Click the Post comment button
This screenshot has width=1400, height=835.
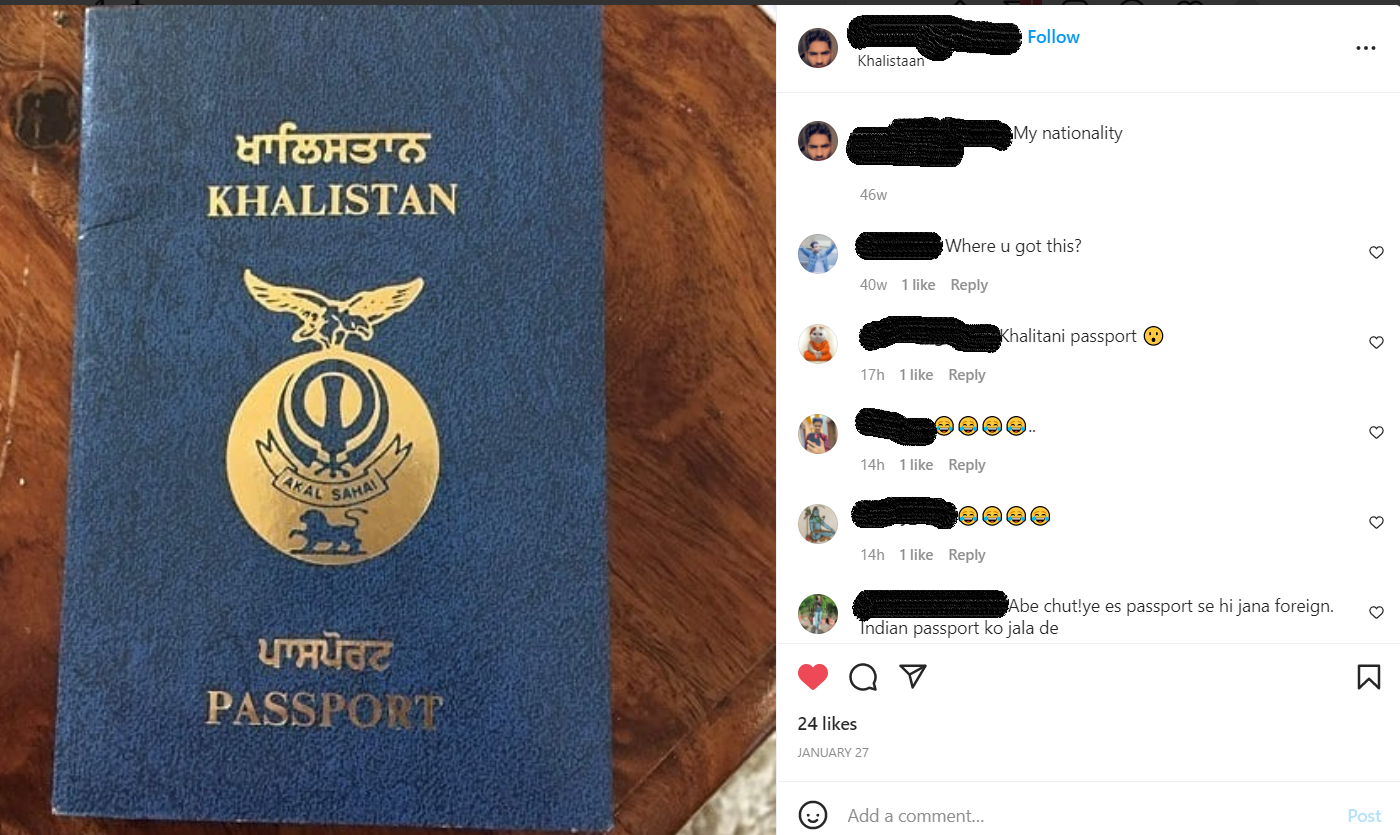coord(1364,816)
